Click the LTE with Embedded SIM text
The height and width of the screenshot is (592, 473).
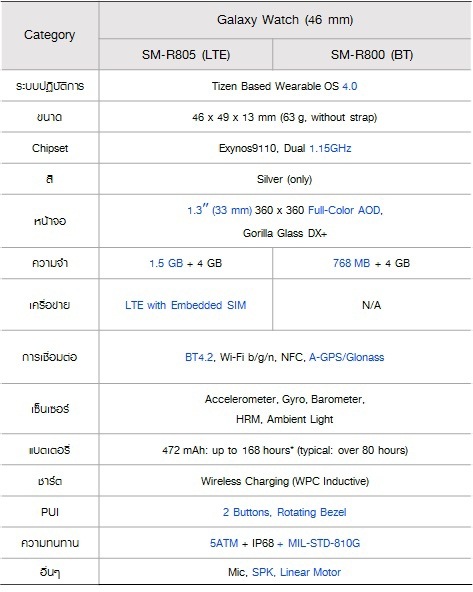tap(186, 305)
